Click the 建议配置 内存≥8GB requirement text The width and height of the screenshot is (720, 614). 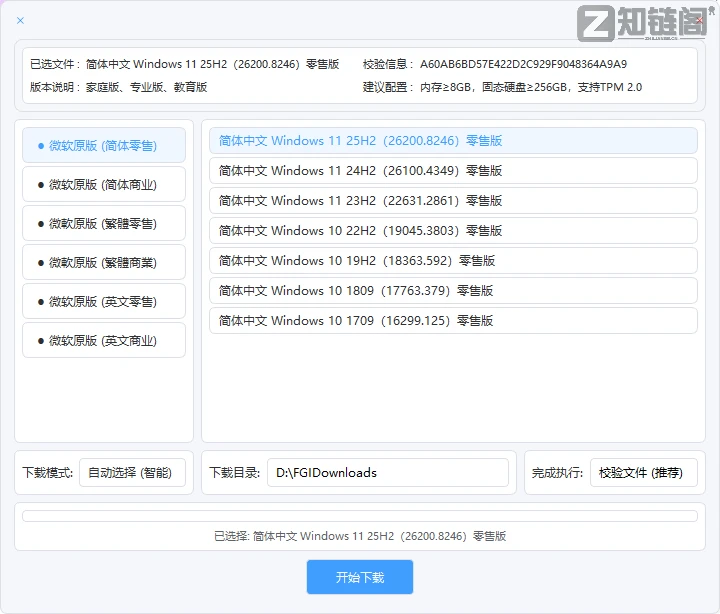click(x=531, y=87)
